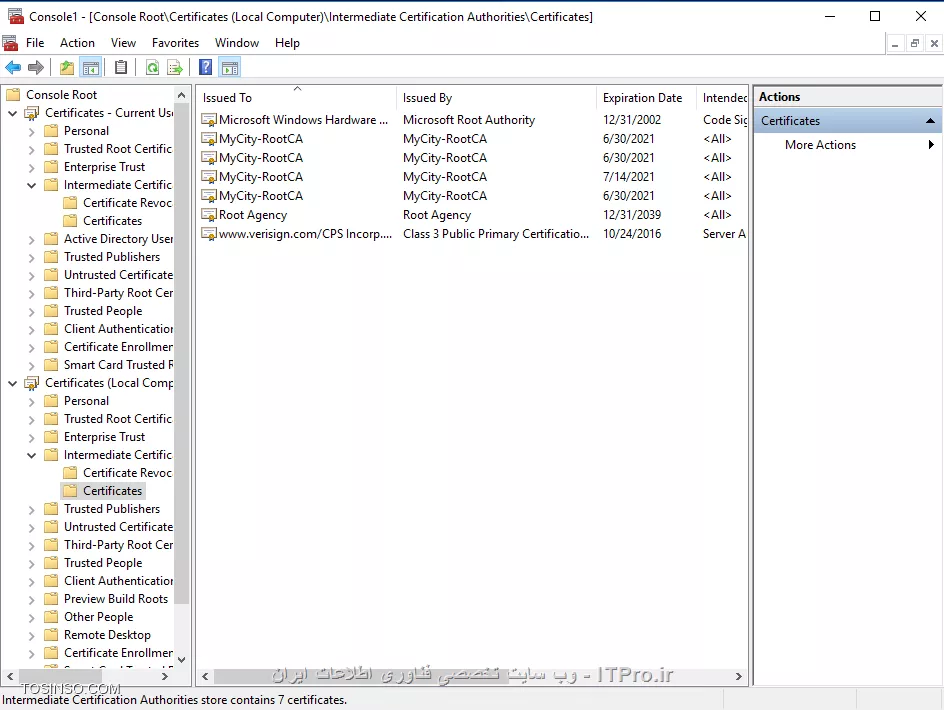Minimize the inner MDI child window

[895, 43]
